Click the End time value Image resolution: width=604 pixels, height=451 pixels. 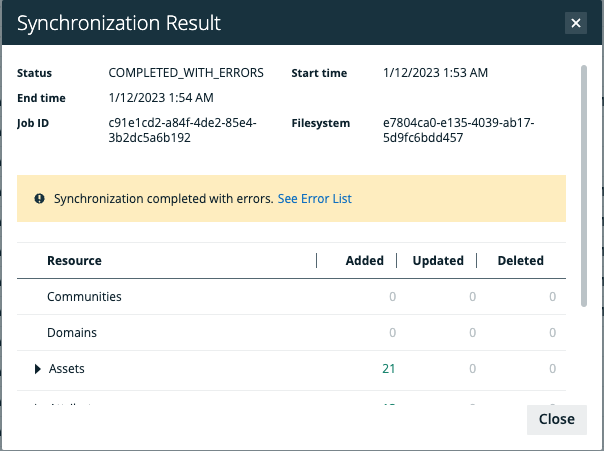pyautogui.click(x=161, y=98)
